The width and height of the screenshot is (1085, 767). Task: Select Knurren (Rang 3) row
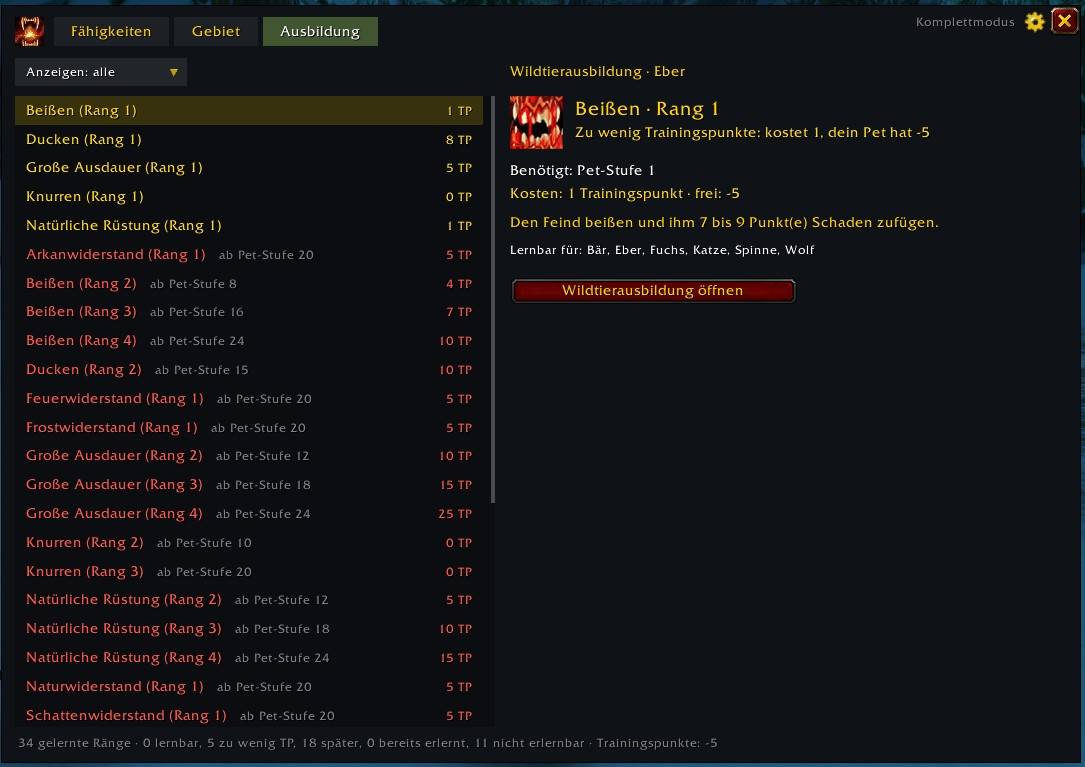click(x=249, y=572)
